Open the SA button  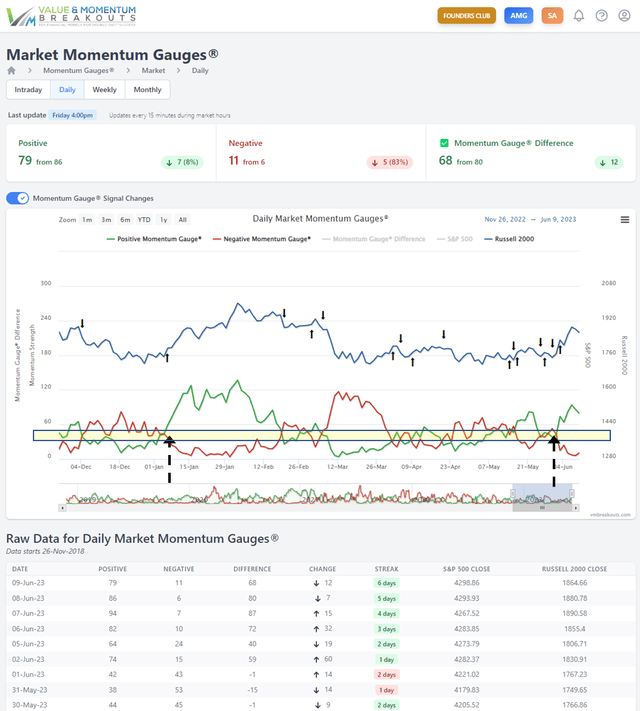[552, 16]
